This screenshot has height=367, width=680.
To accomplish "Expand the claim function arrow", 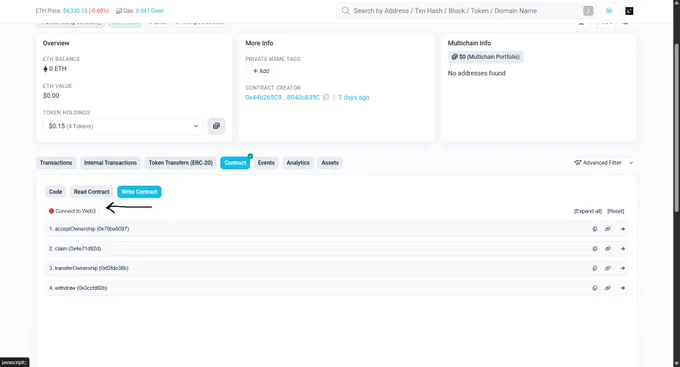I will (622, 249).
